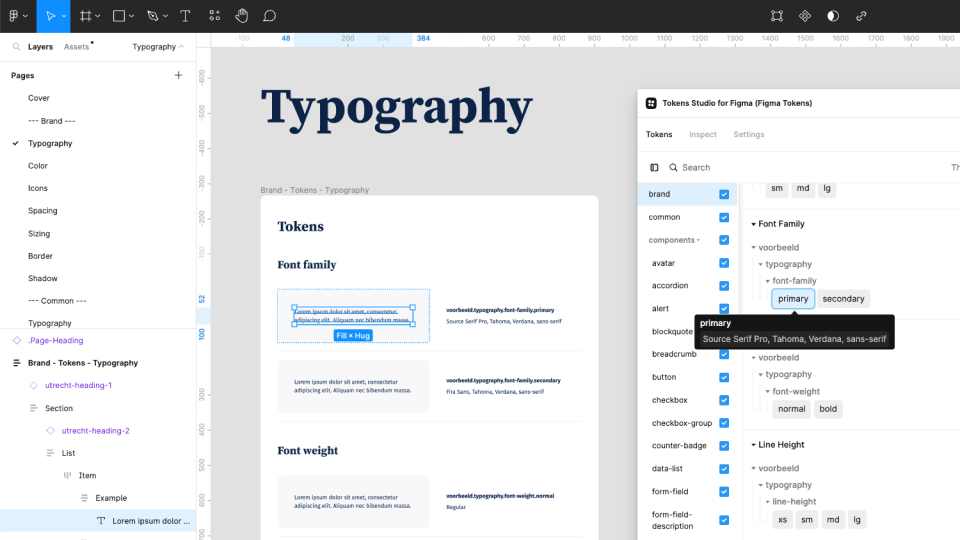Viewport: 960px width, 540px height.
Task: Click the instance icon beside utrecht-heading-2
Action: pyautogui.click(x=51, y=430)
